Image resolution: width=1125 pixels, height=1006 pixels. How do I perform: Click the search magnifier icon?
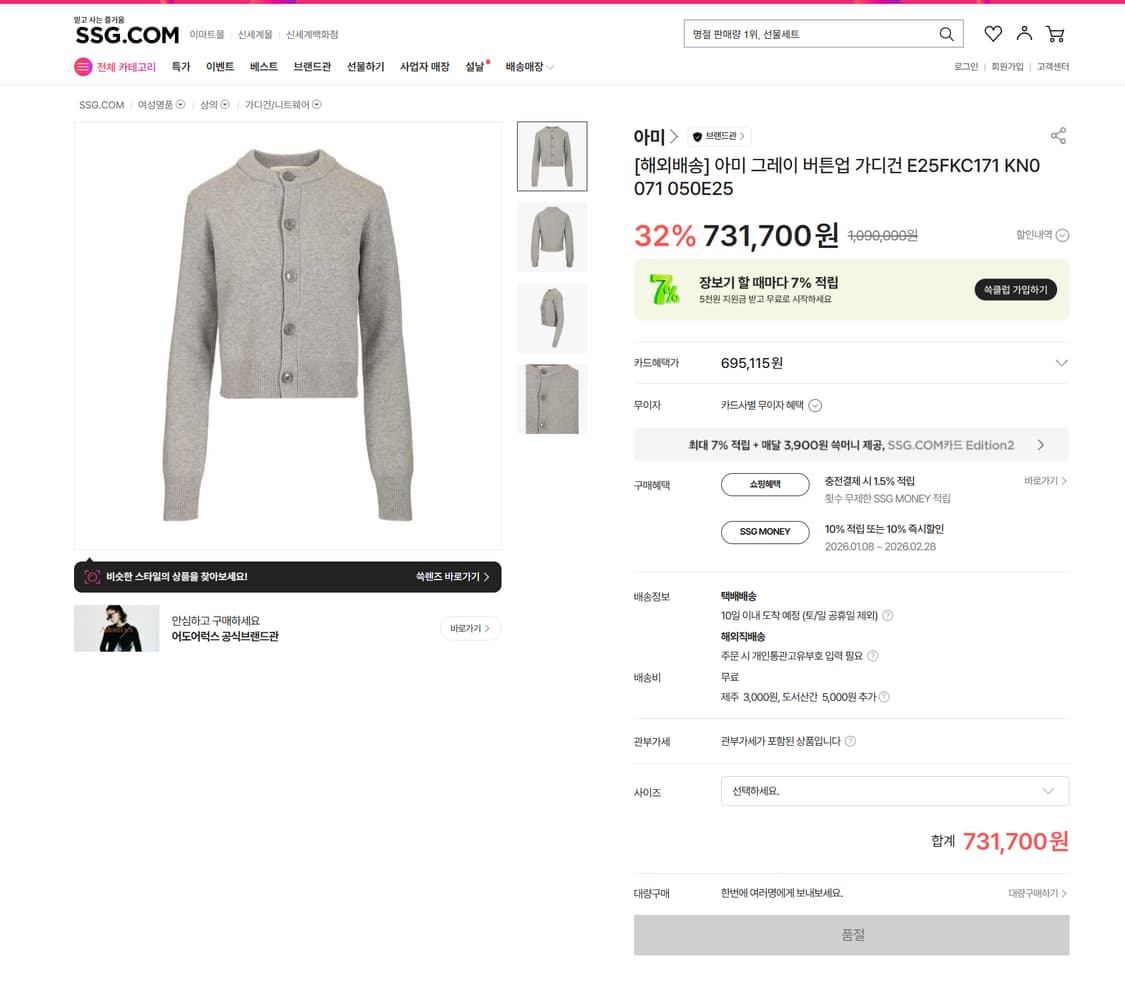point(946,34)
